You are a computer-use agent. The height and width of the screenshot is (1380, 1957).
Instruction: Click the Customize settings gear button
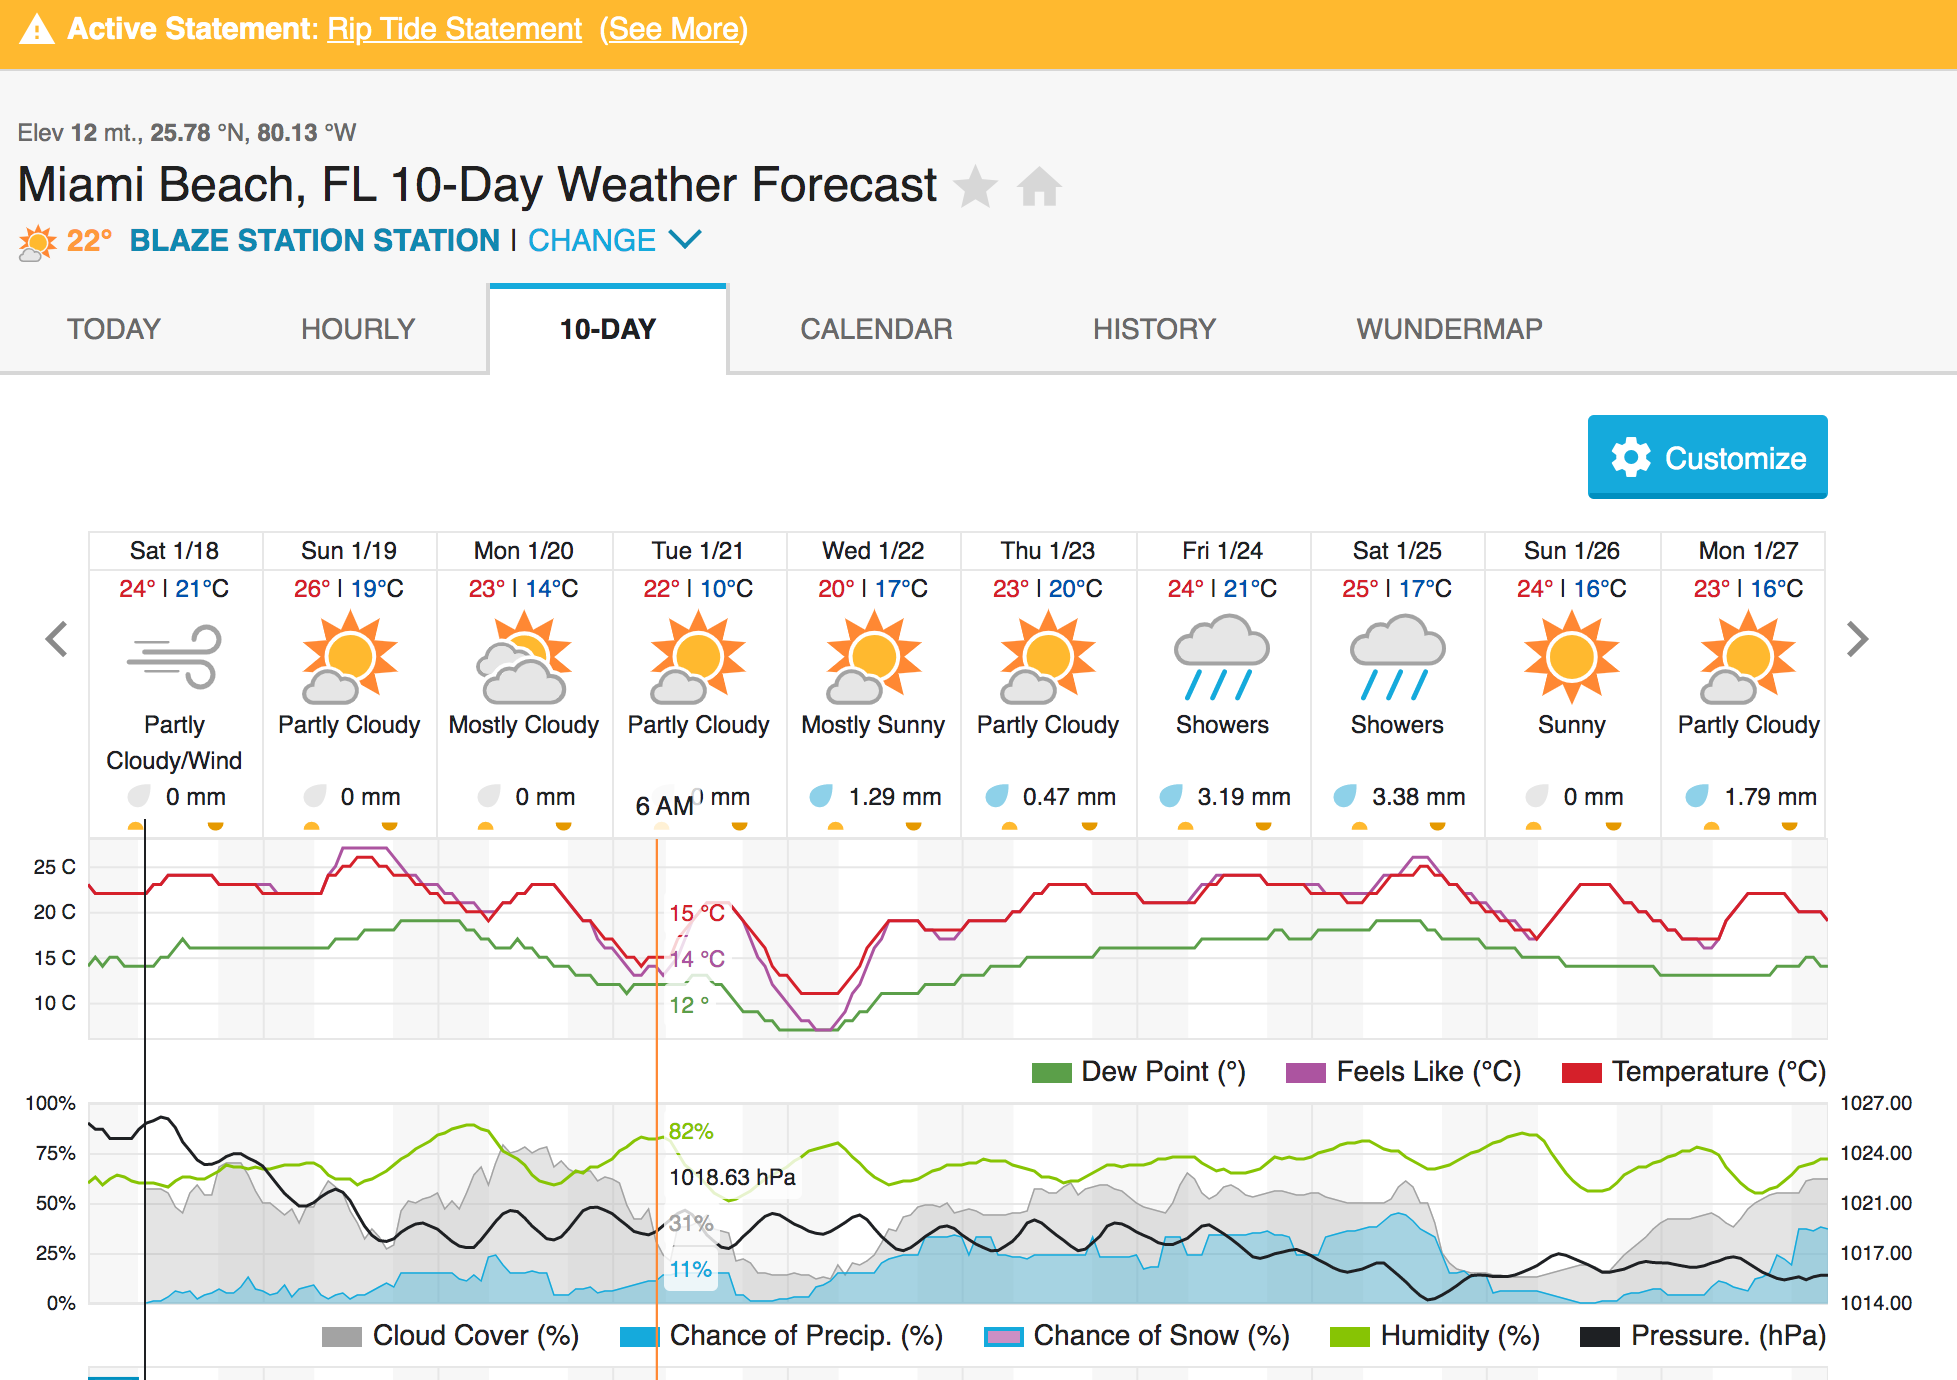point(1706,460)
